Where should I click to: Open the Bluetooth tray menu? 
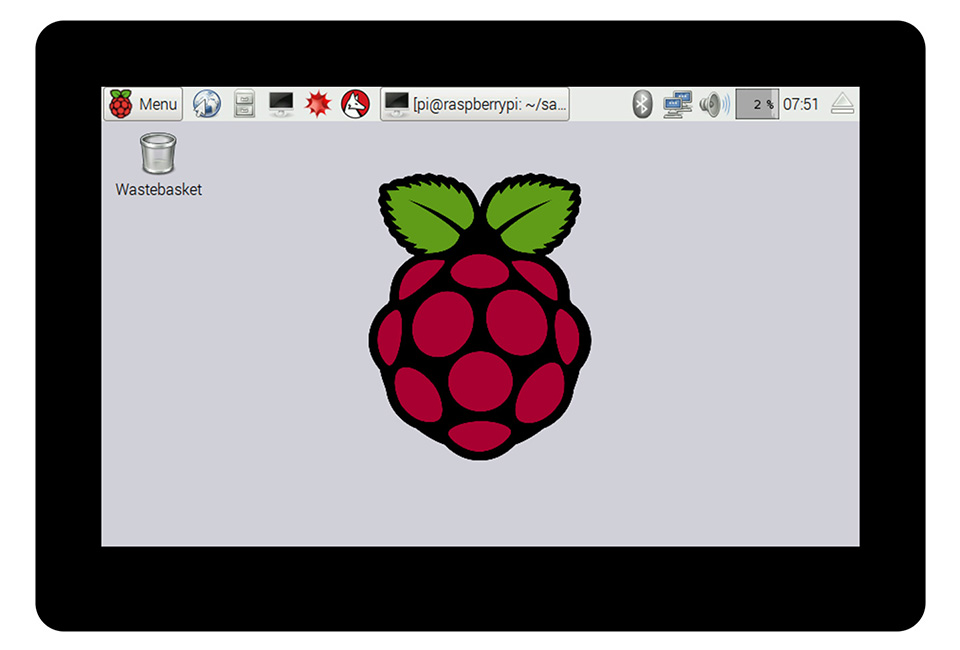click(643, 104)
